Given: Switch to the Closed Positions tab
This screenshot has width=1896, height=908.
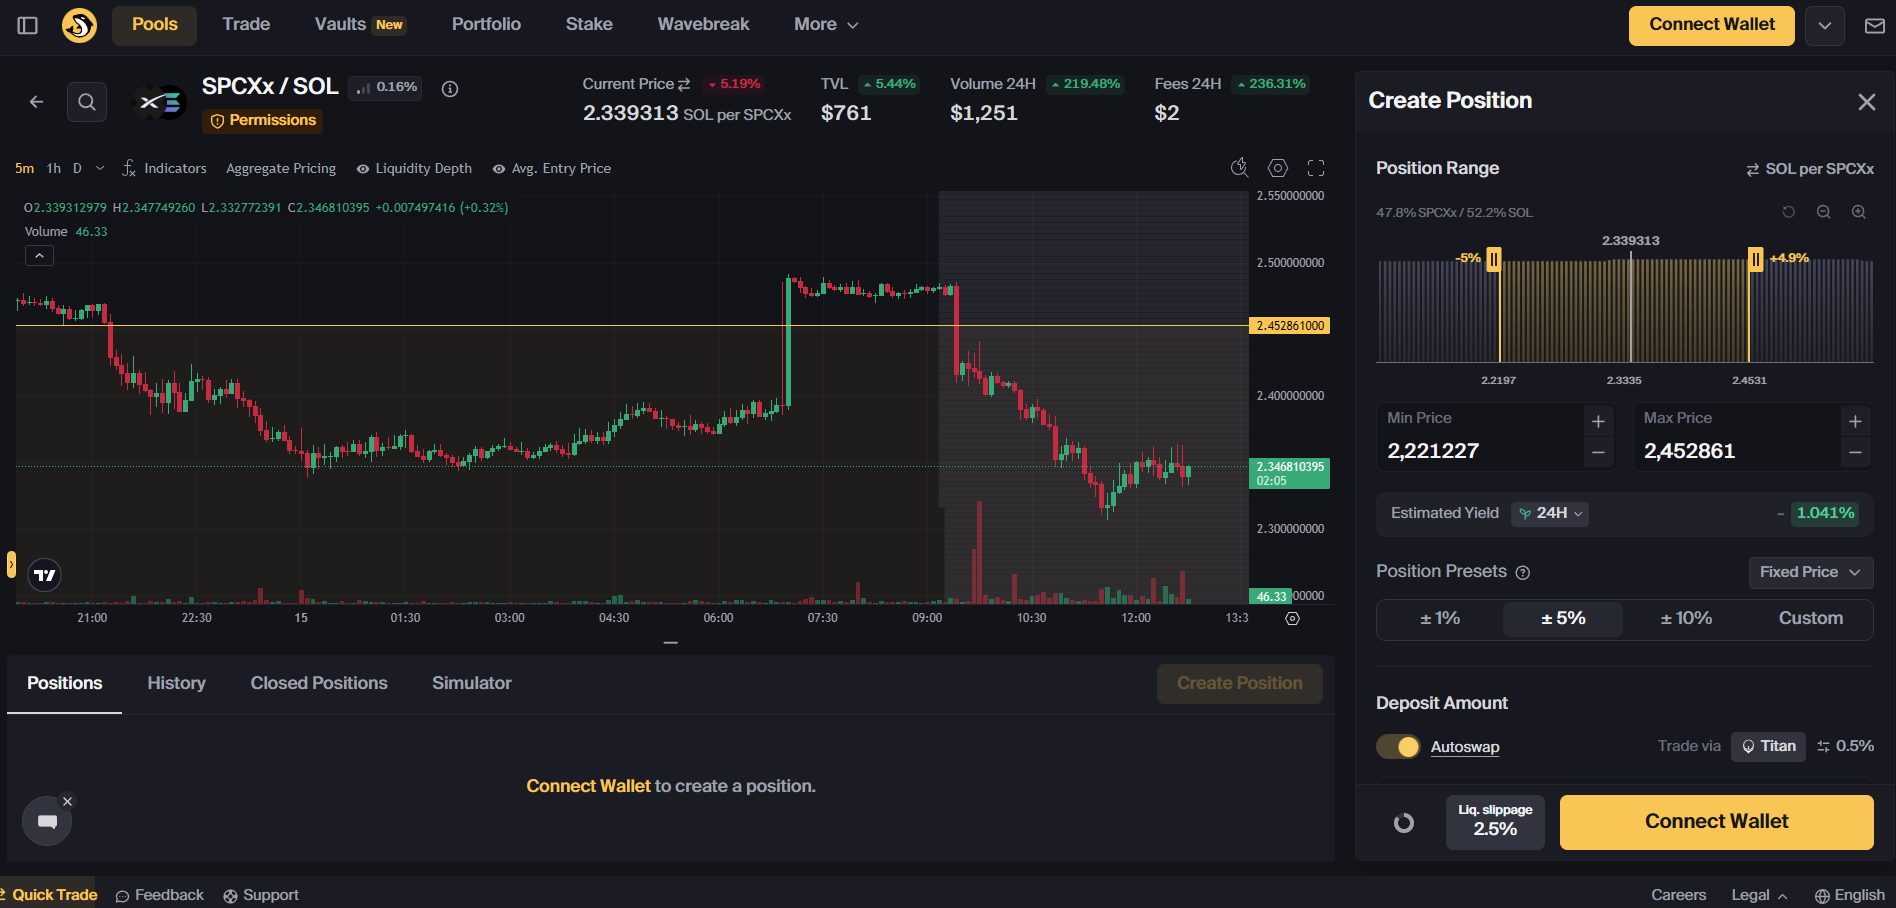Looking at the screenshot, I should (x=319, y=684).
